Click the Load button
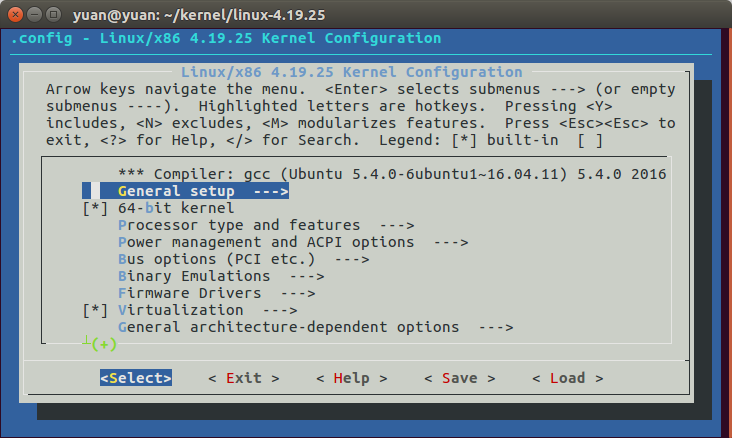The height and width of the screenshot is (438, 732). pyautogui.click(x=568, y=378)
